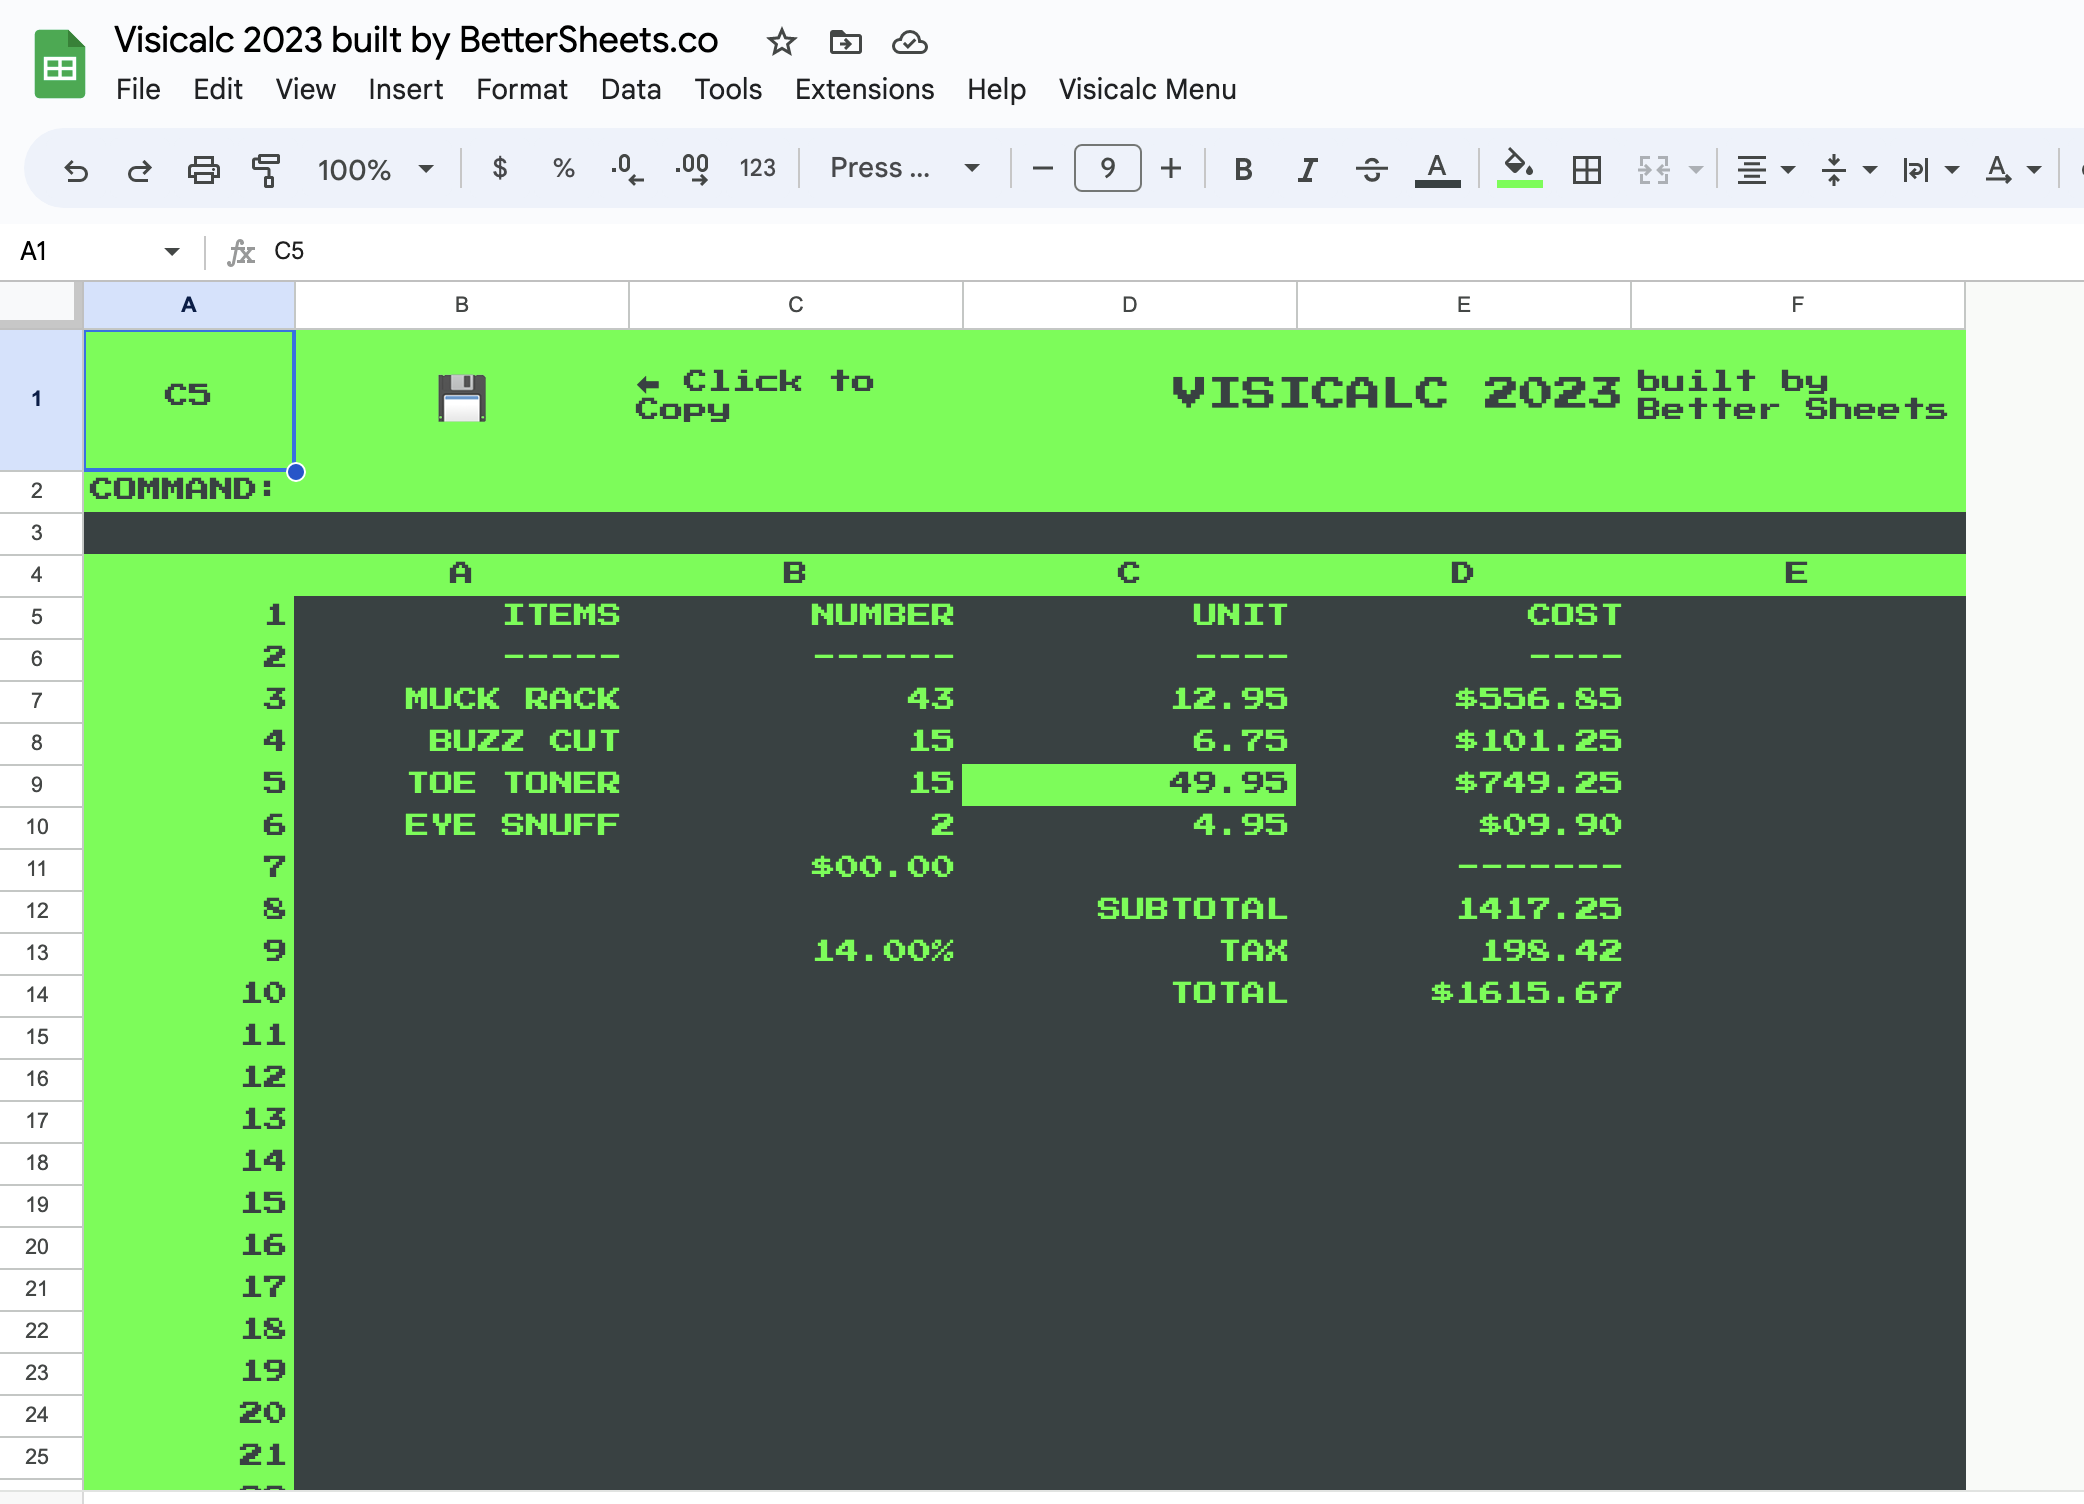Open the custom Visicalc Menu
Image resolution: width=2084 pixels, height=1504 pixels.
[x=1147, y=90]
